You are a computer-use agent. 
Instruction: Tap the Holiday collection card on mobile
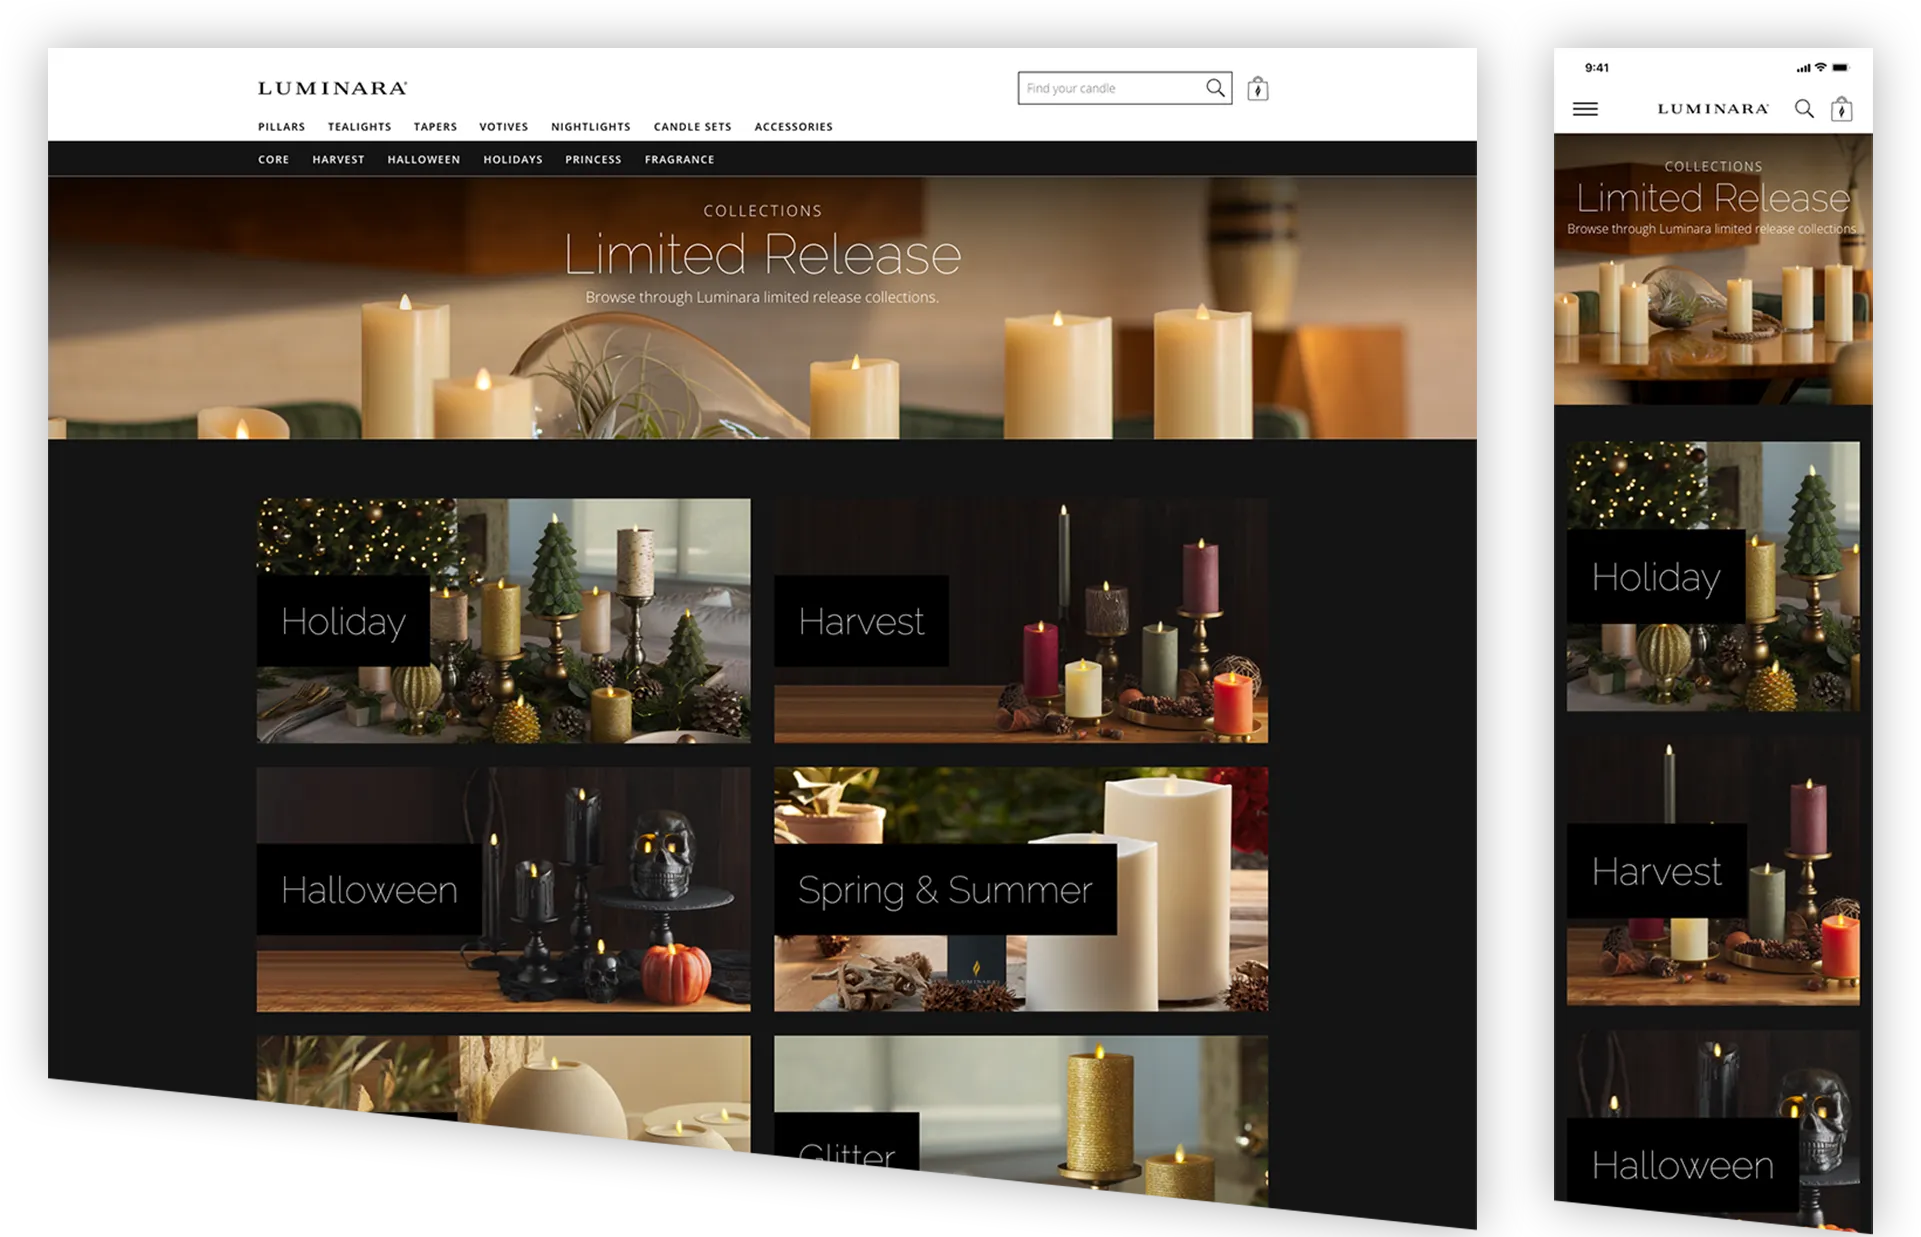tap(1713, 576)
